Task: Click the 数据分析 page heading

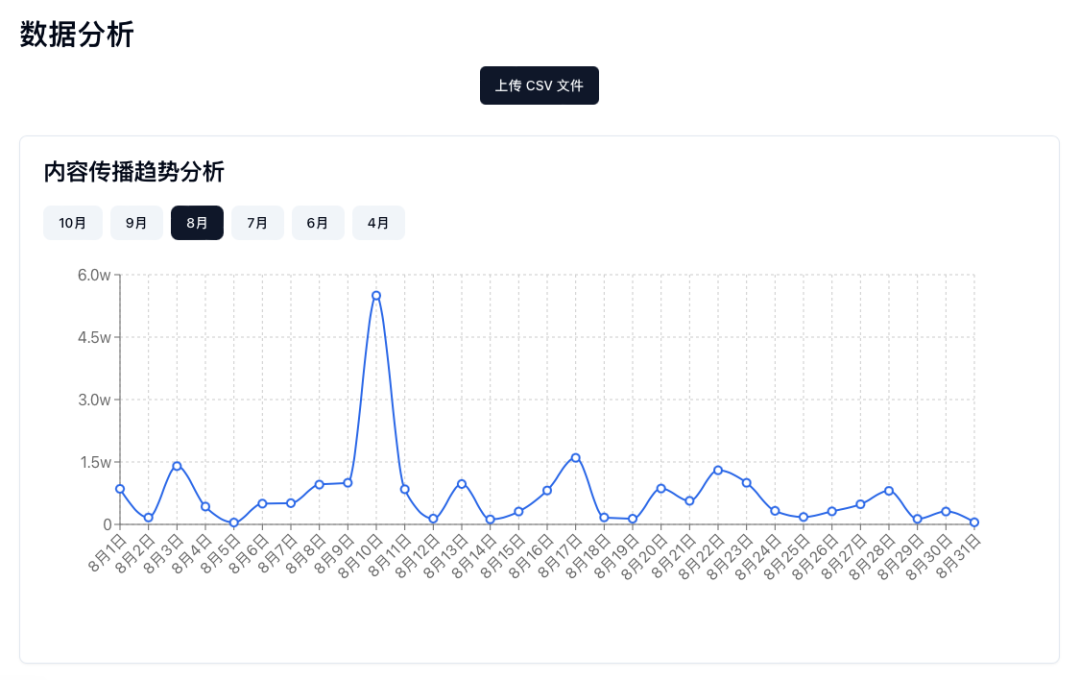Action: point(77,34)
